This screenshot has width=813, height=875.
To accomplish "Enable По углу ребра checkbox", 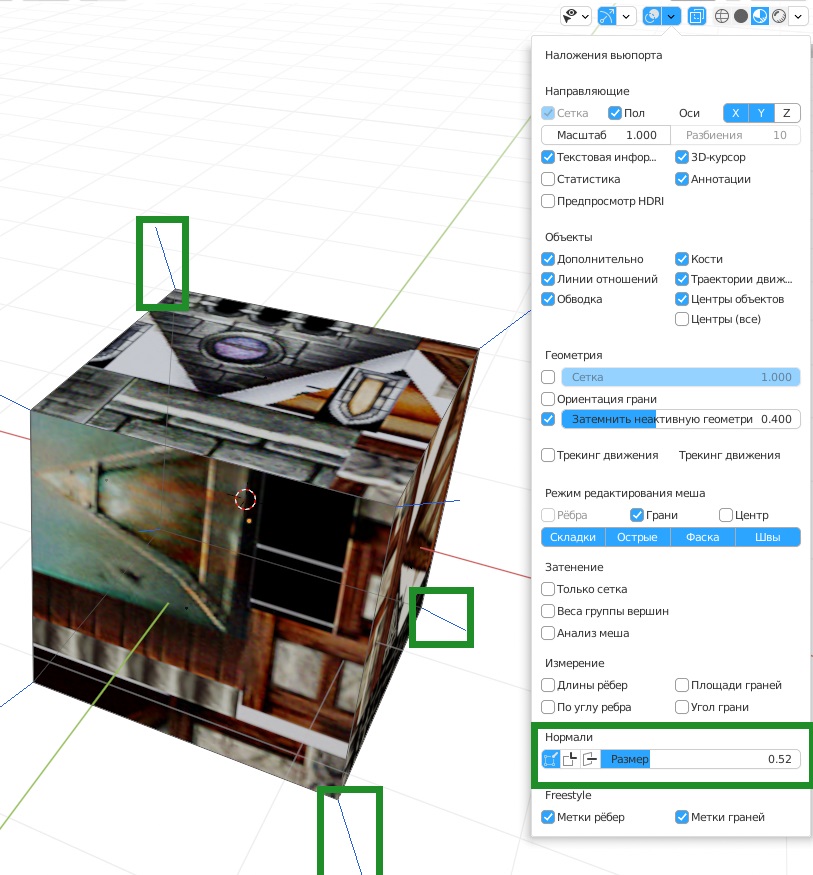I will pos(548,707).
